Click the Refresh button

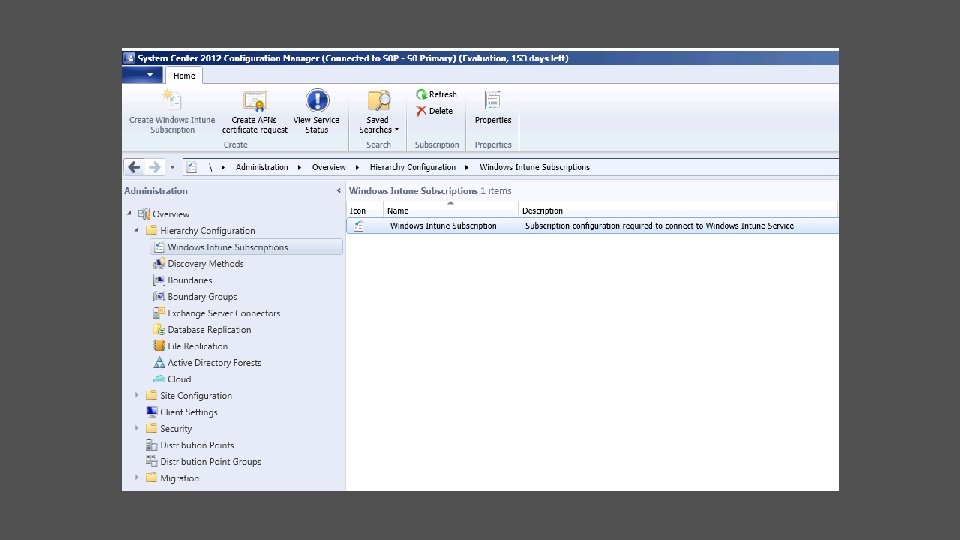(436, 94)
